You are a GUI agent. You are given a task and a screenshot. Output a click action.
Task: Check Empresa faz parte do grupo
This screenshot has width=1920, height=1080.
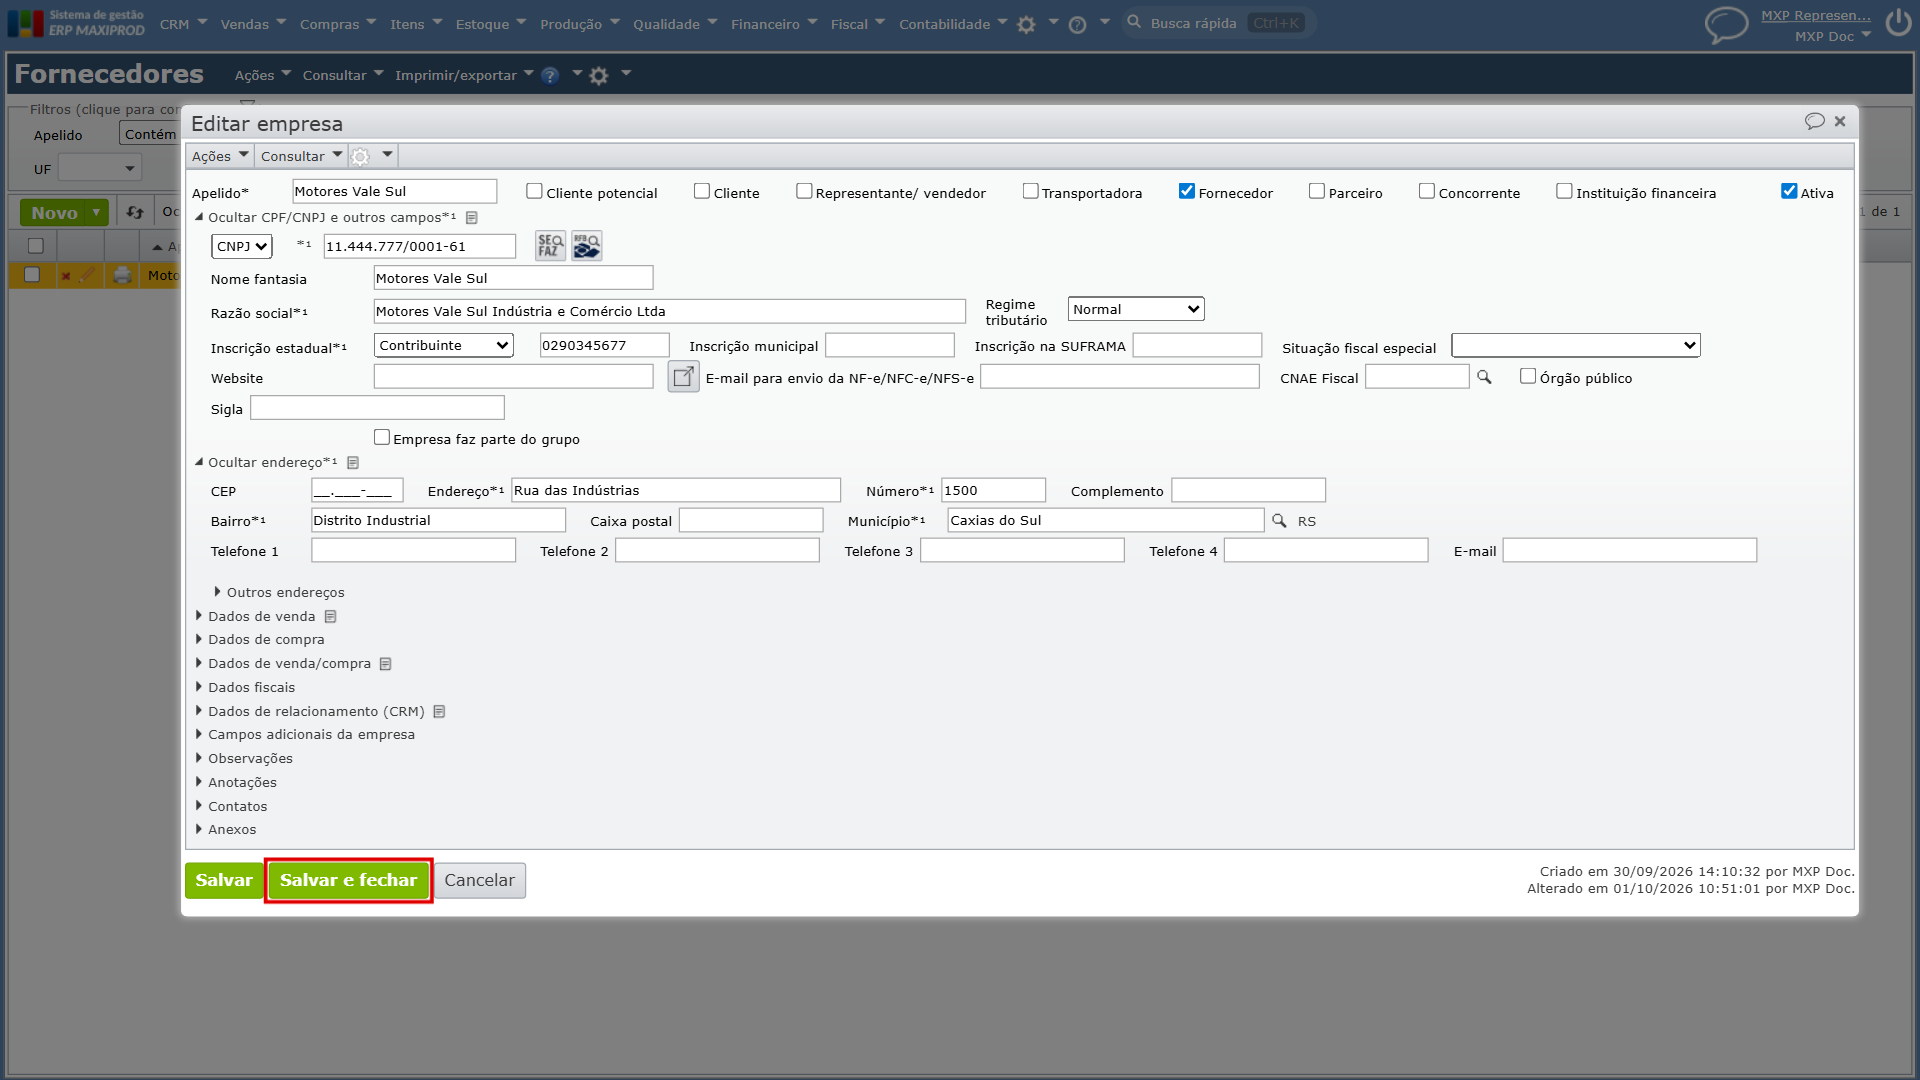[x=382, y=437]
